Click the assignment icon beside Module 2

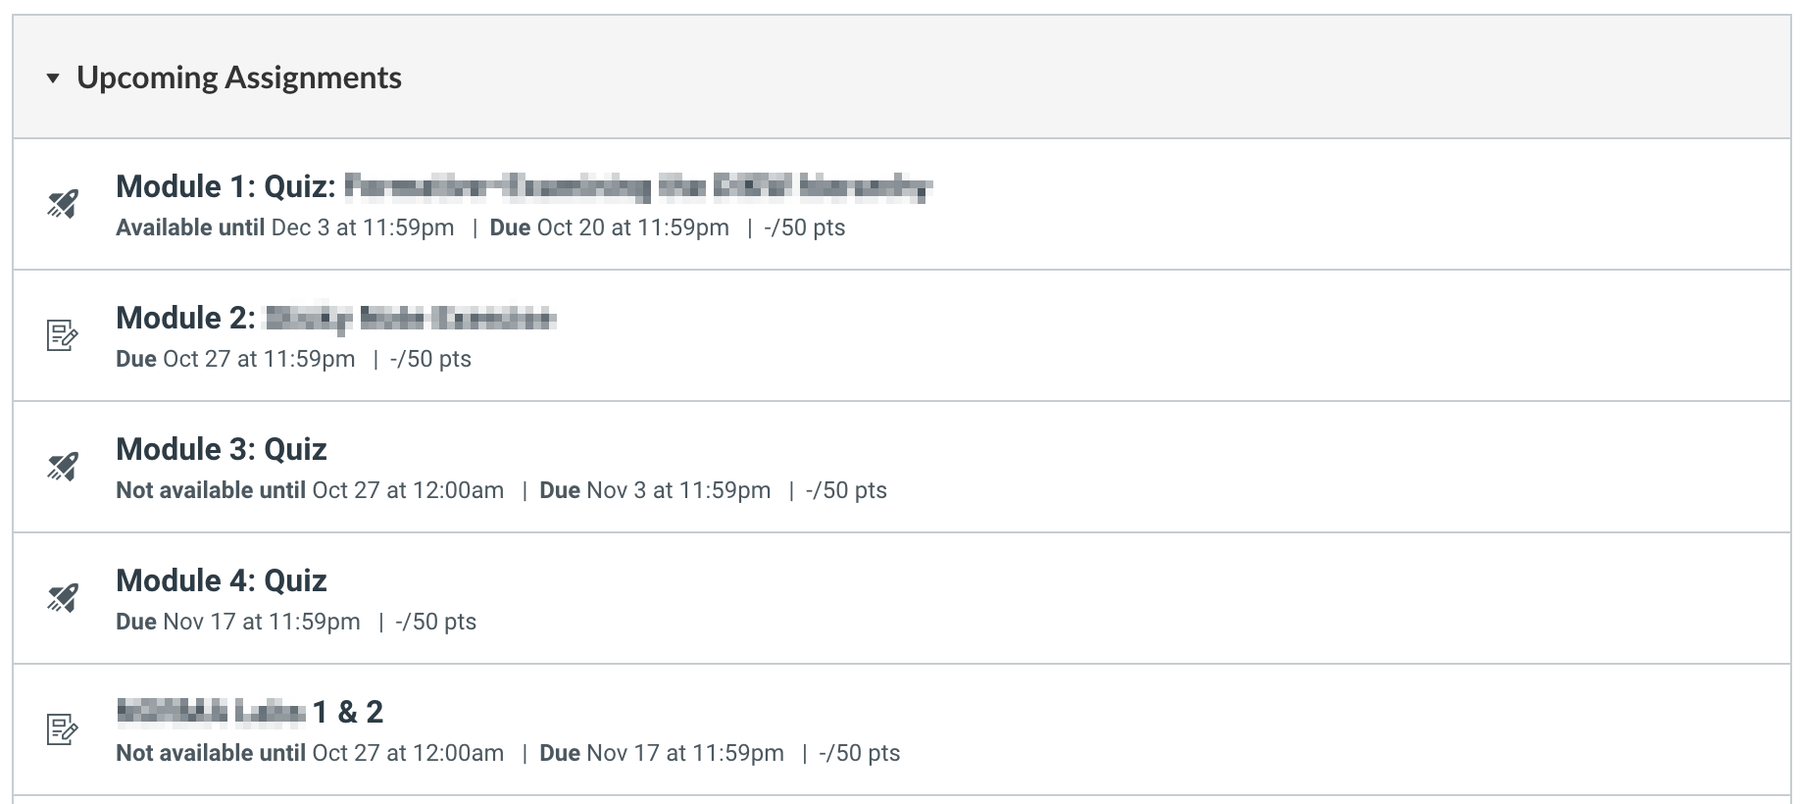[62, 335]
